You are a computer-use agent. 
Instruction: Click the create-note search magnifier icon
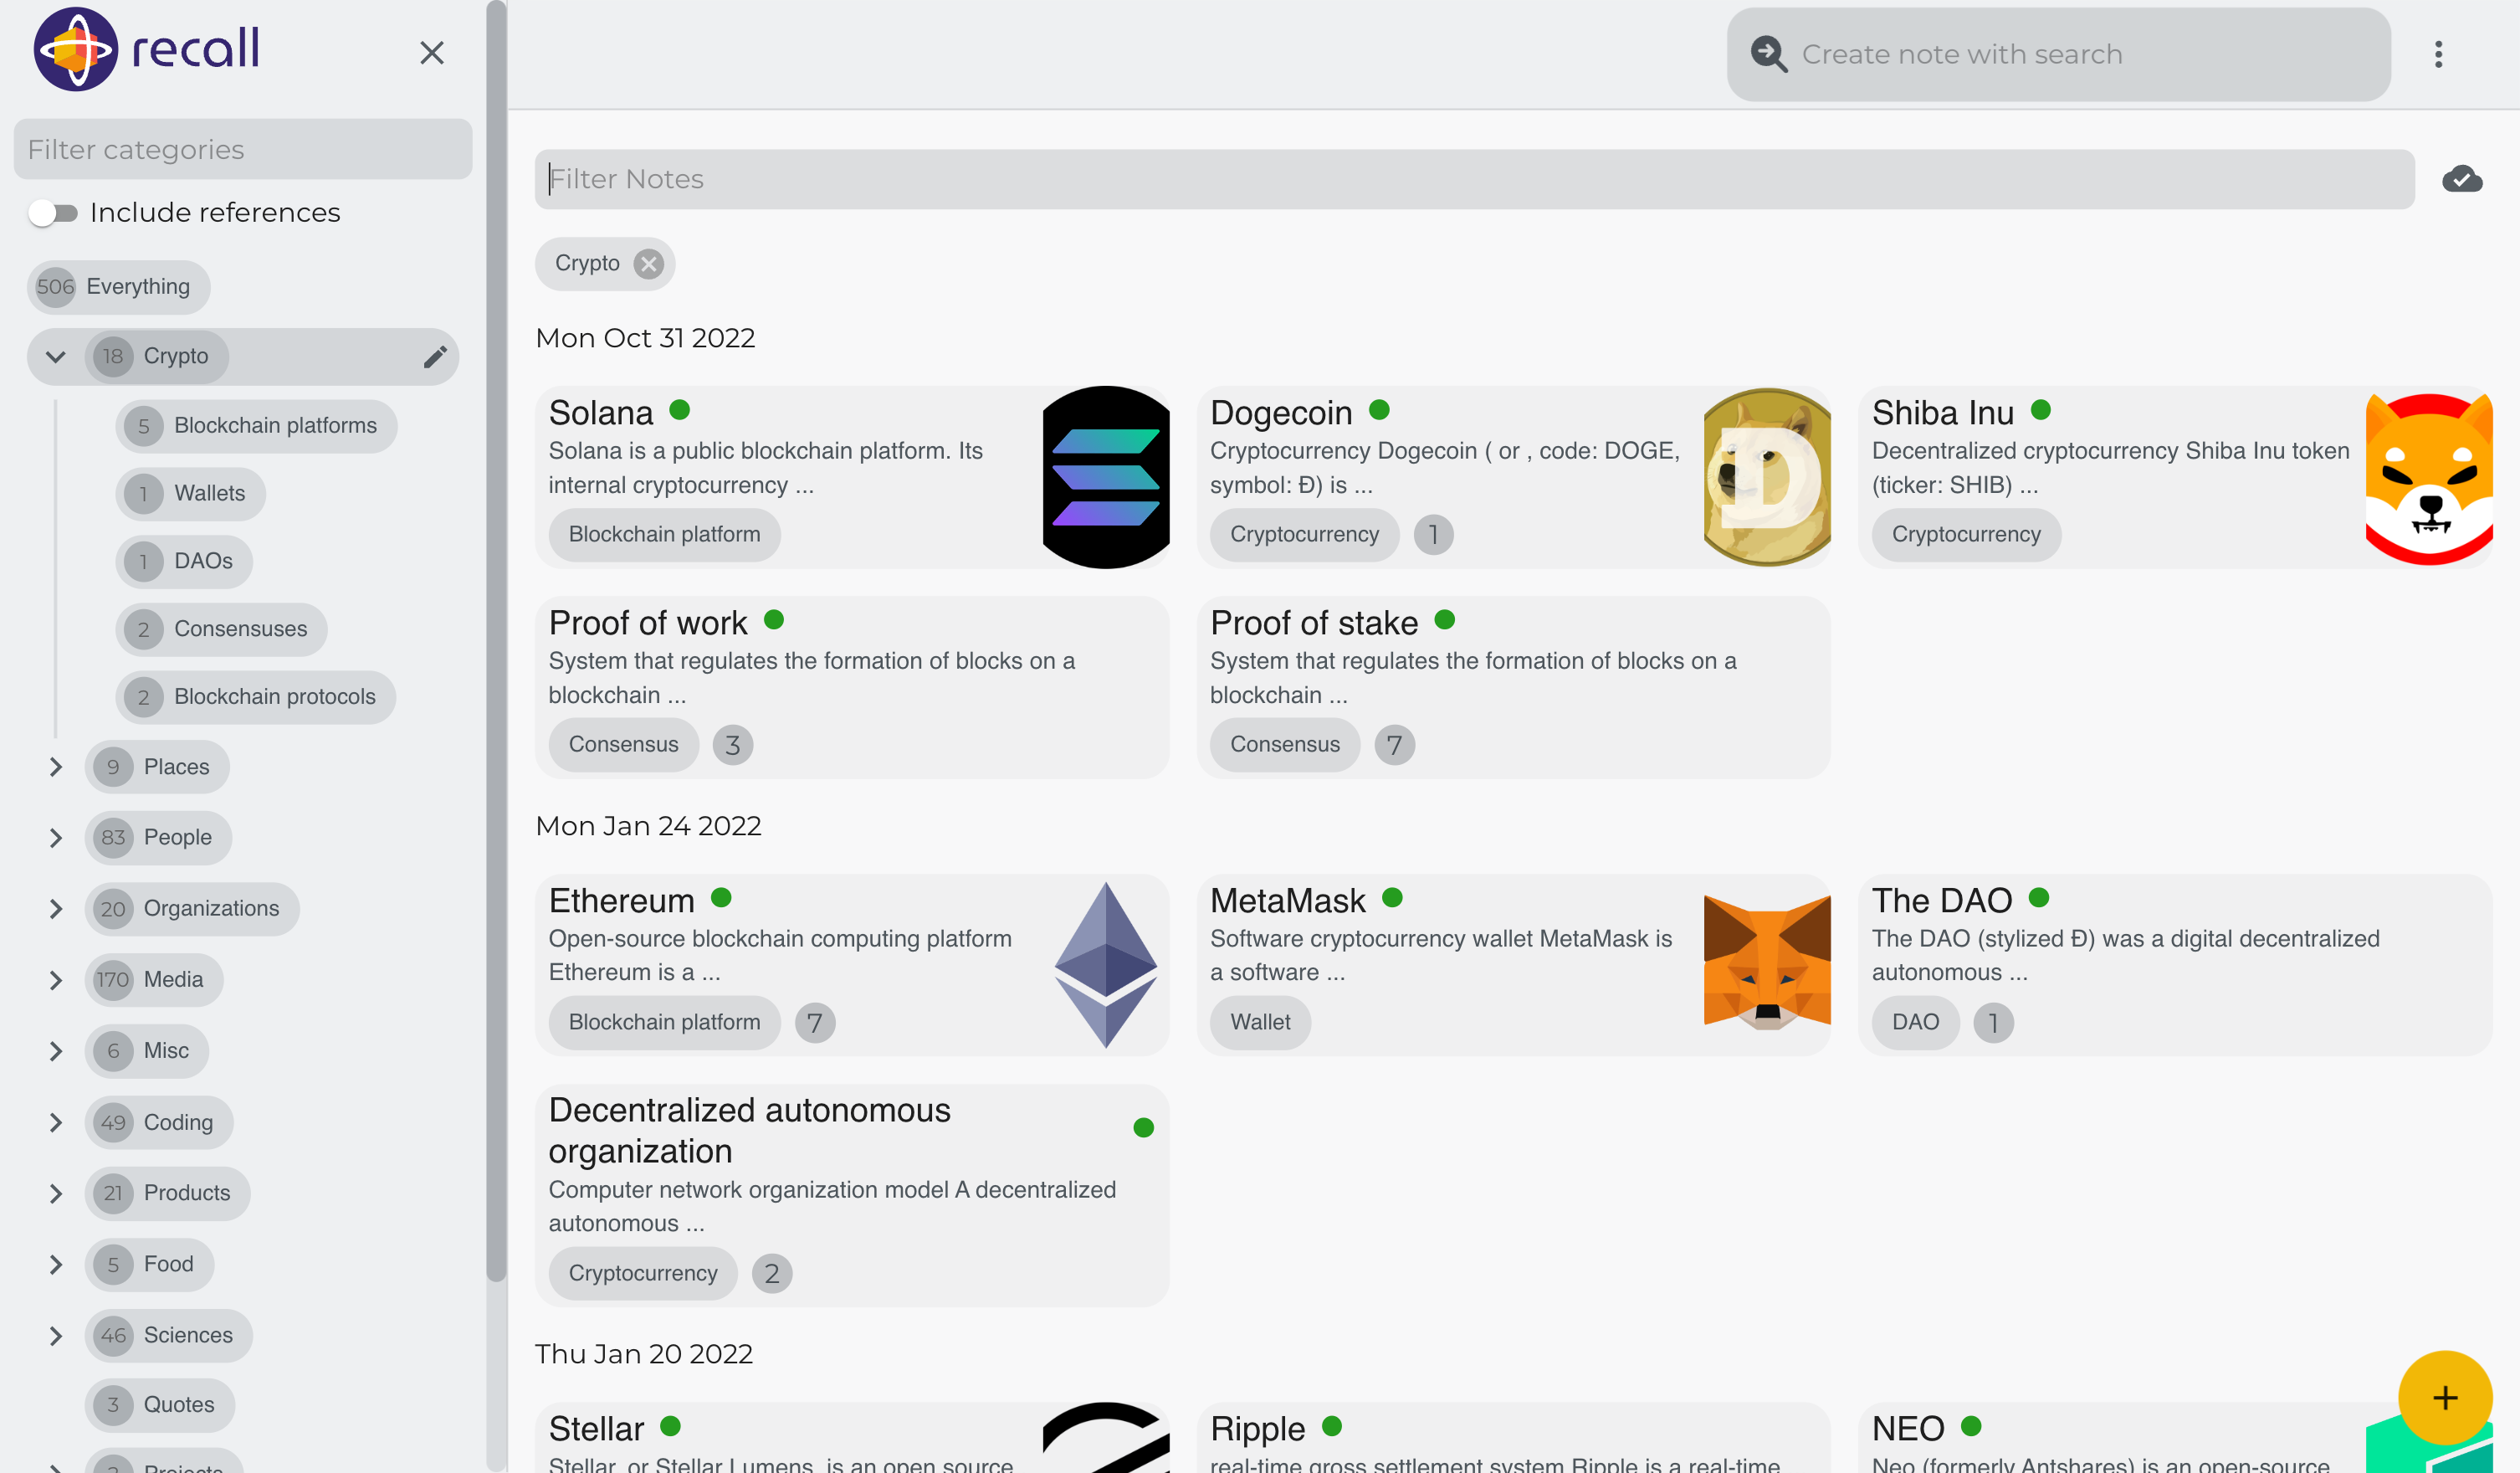point(1768,54)
